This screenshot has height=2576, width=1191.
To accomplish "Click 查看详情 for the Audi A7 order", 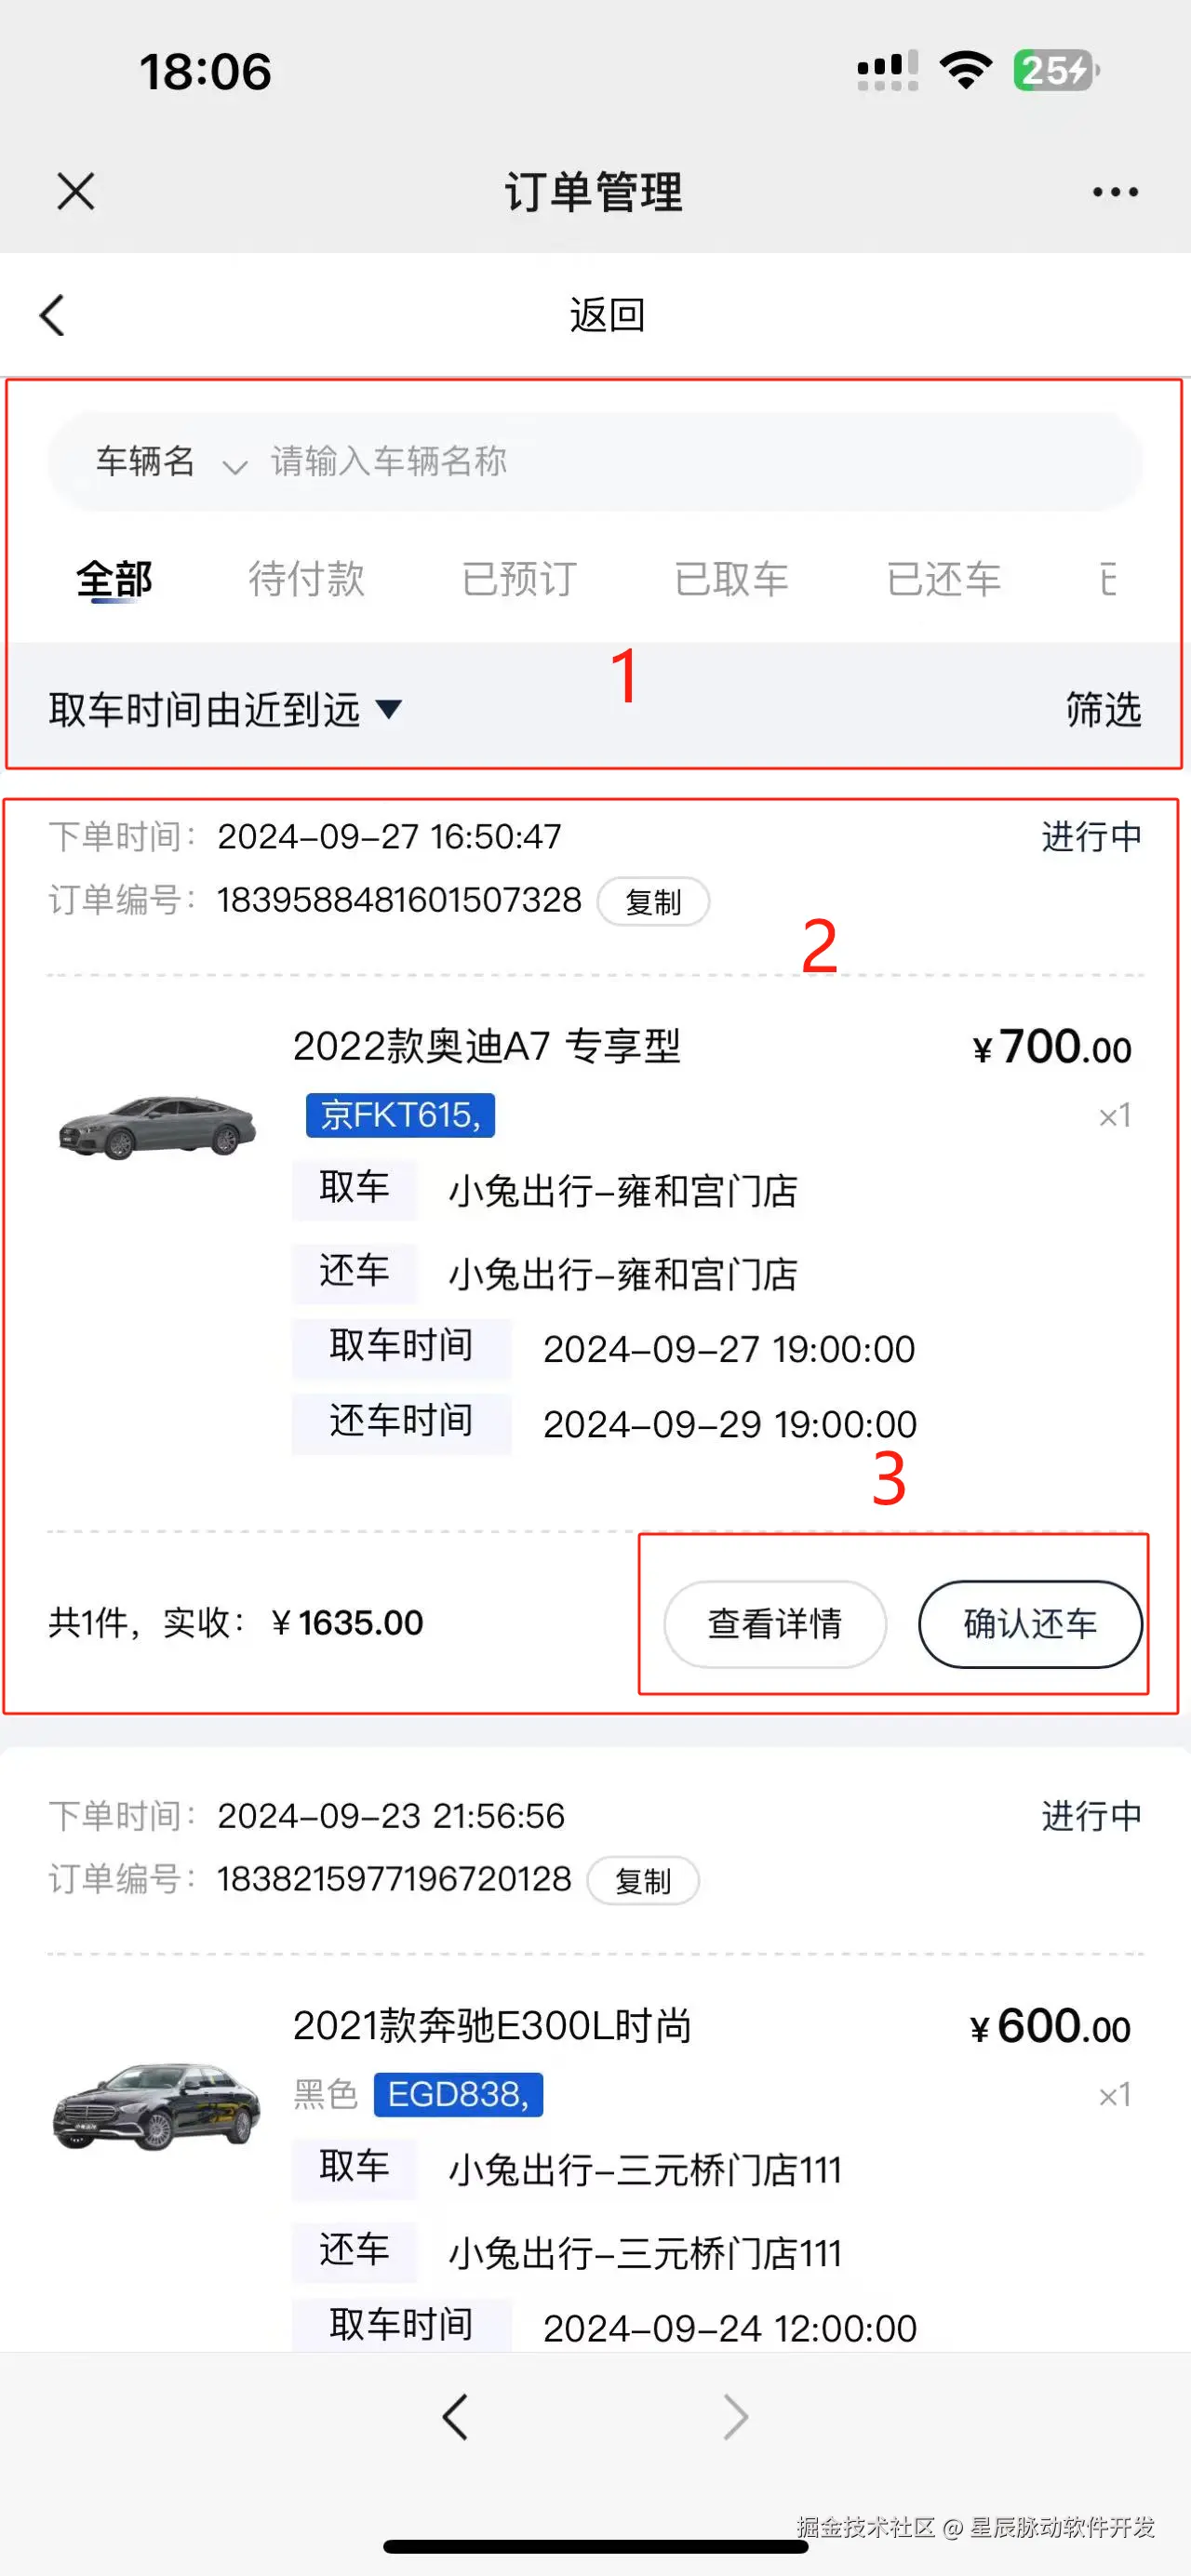I will [x=775, y=1624].
